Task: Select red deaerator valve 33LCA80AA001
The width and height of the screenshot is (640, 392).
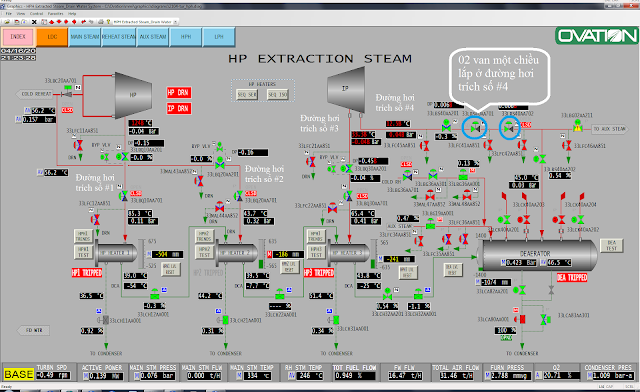Action: point(521,319)
